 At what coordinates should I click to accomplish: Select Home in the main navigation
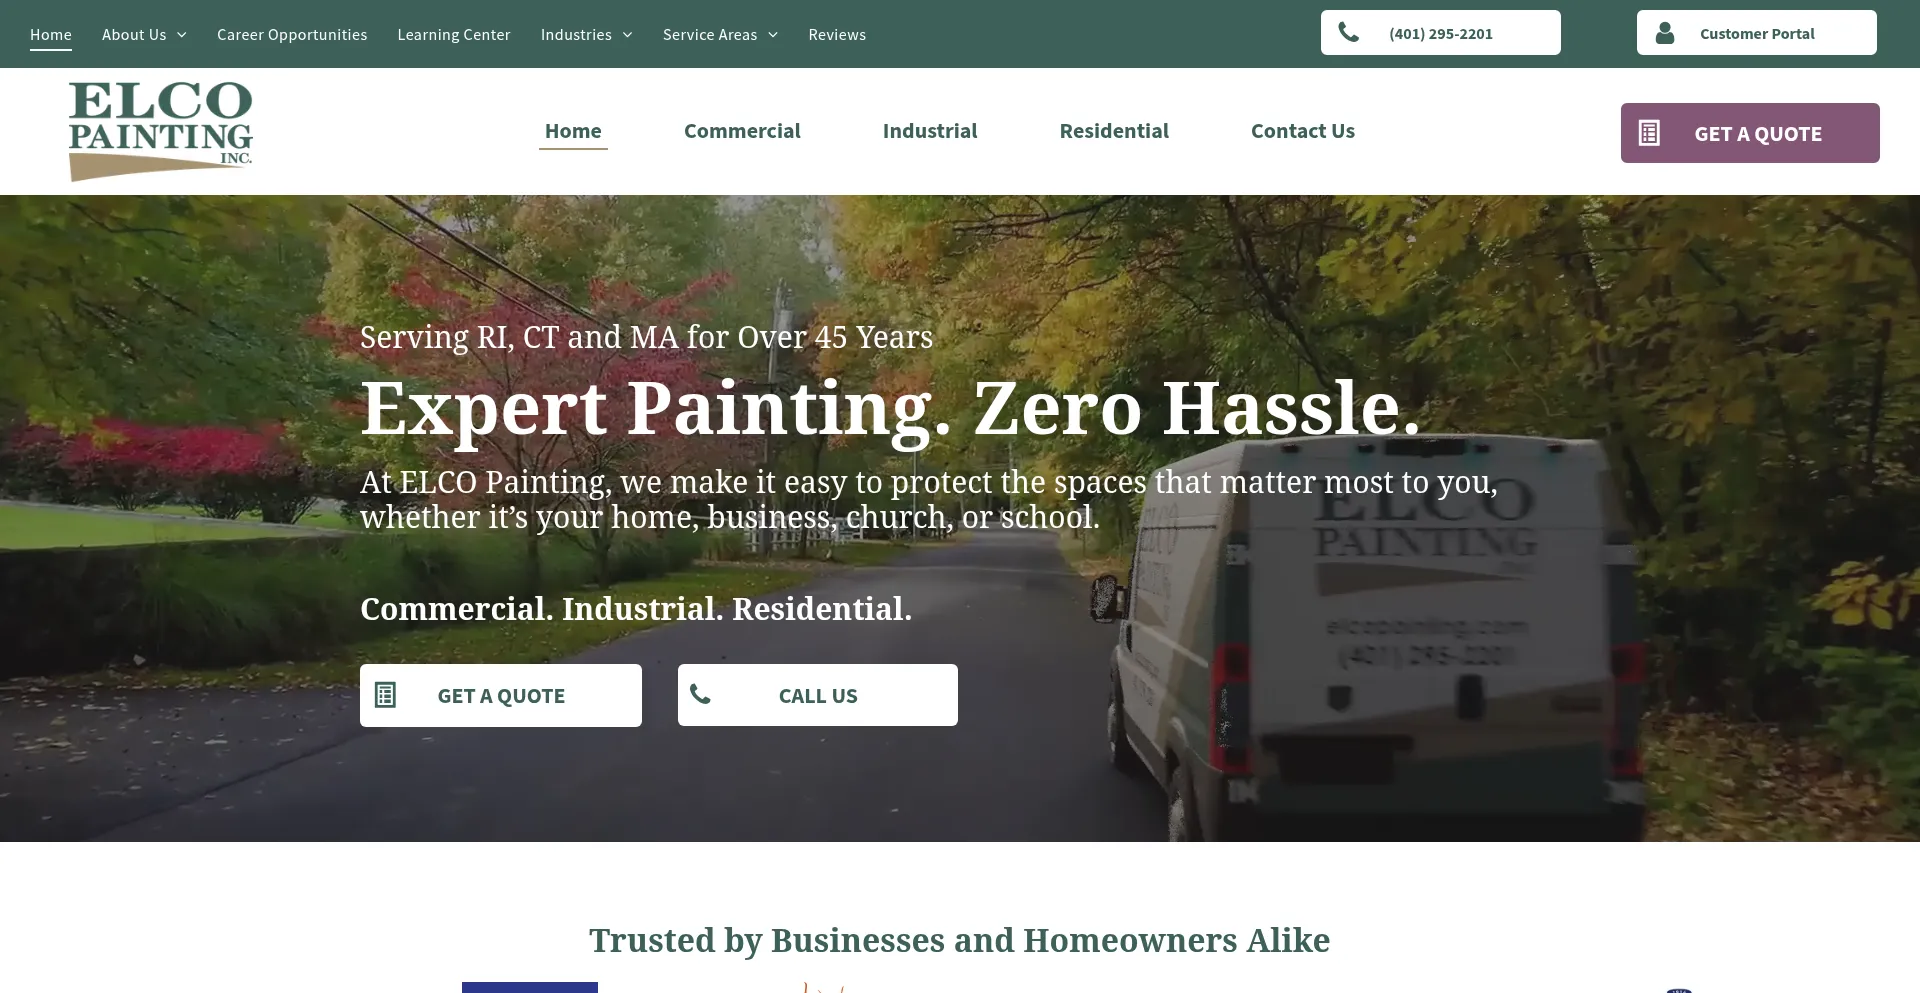click(573, 131)
